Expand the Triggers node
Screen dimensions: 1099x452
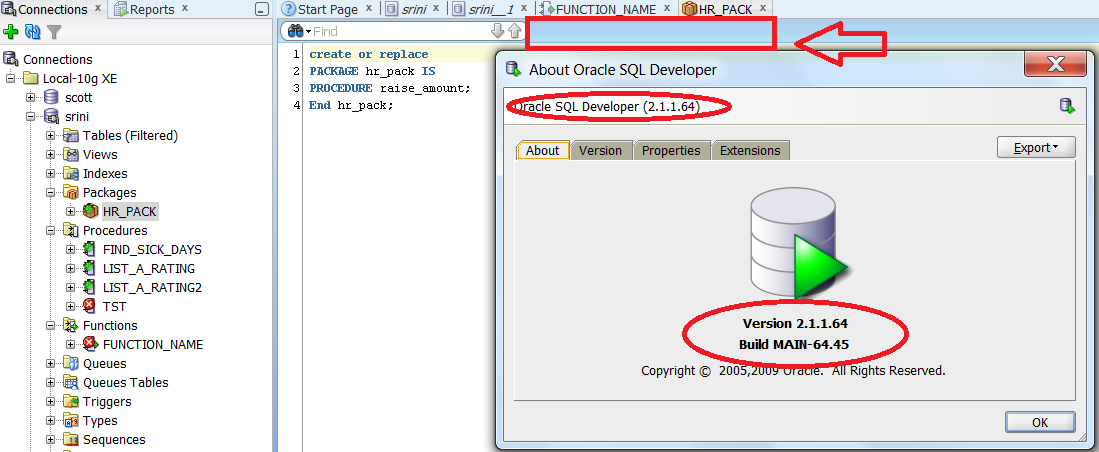point(50,402)
